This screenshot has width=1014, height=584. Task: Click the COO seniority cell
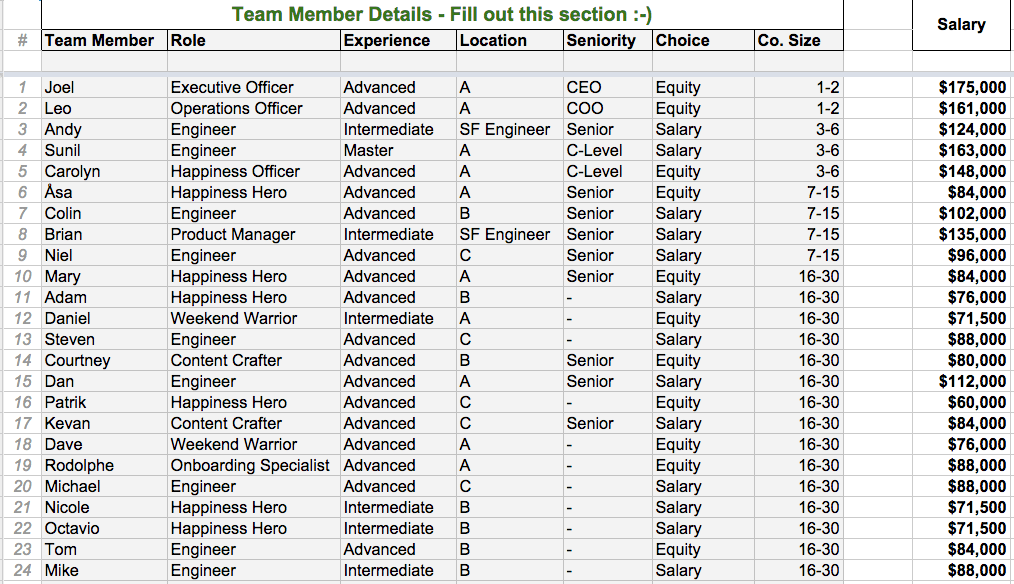pyautogui.click(x=585, y=108)
